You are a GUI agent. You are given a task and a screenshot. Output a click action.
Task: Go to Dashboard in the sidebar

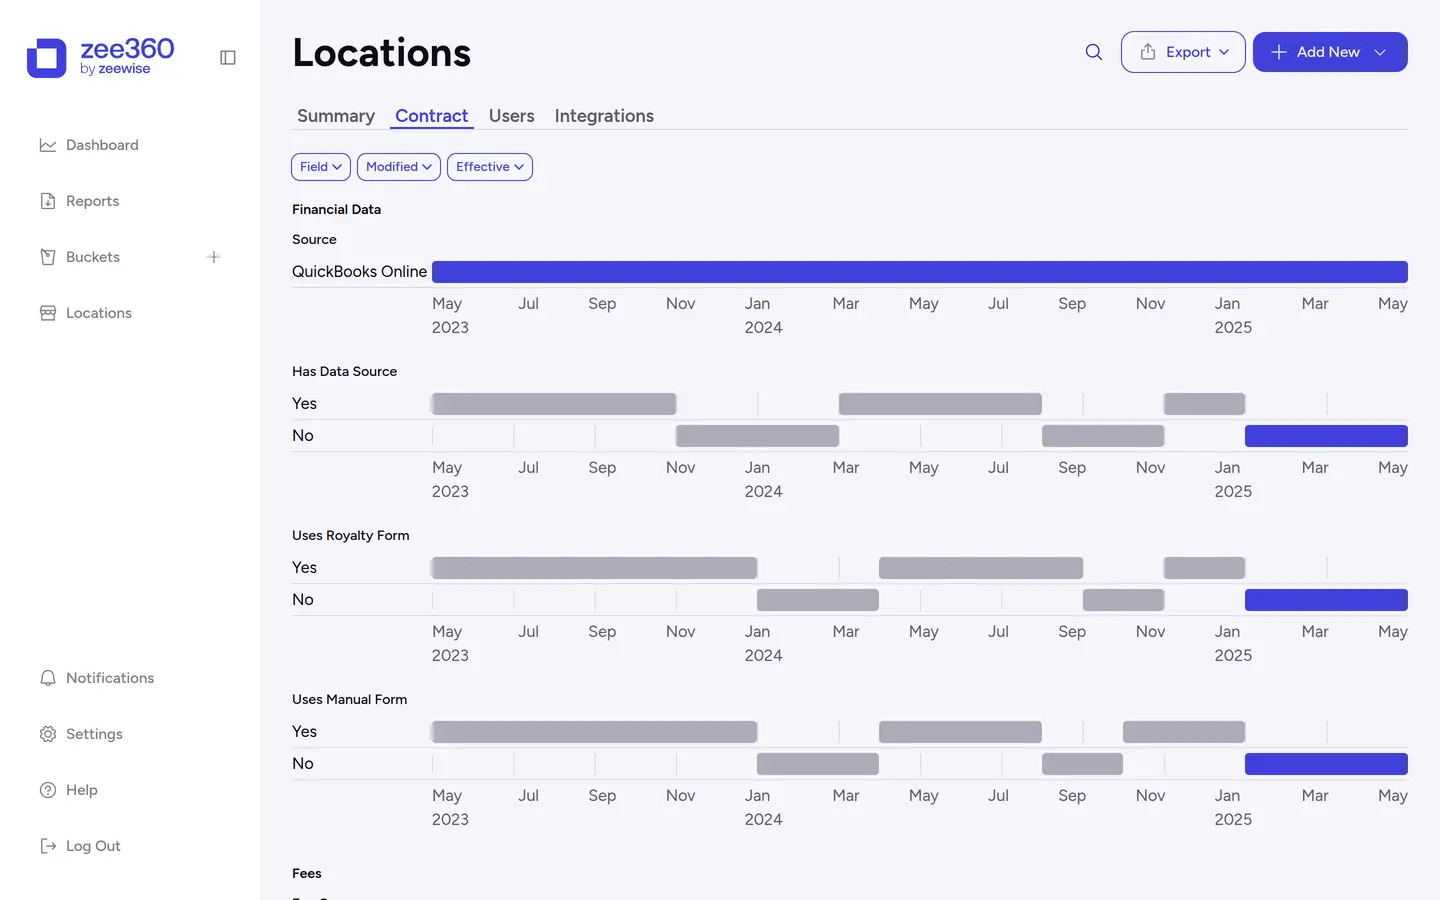(102, 145)
